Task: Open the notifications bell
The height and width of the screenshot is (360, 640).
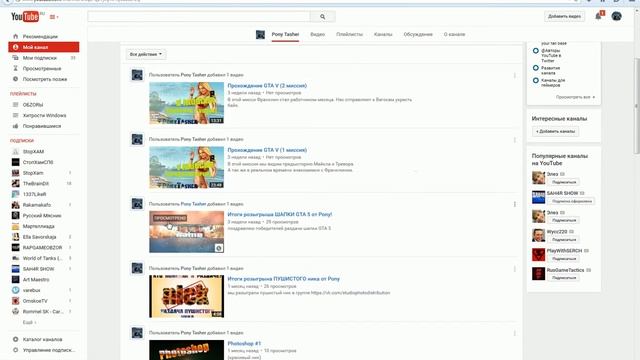Action: (598, 16)
